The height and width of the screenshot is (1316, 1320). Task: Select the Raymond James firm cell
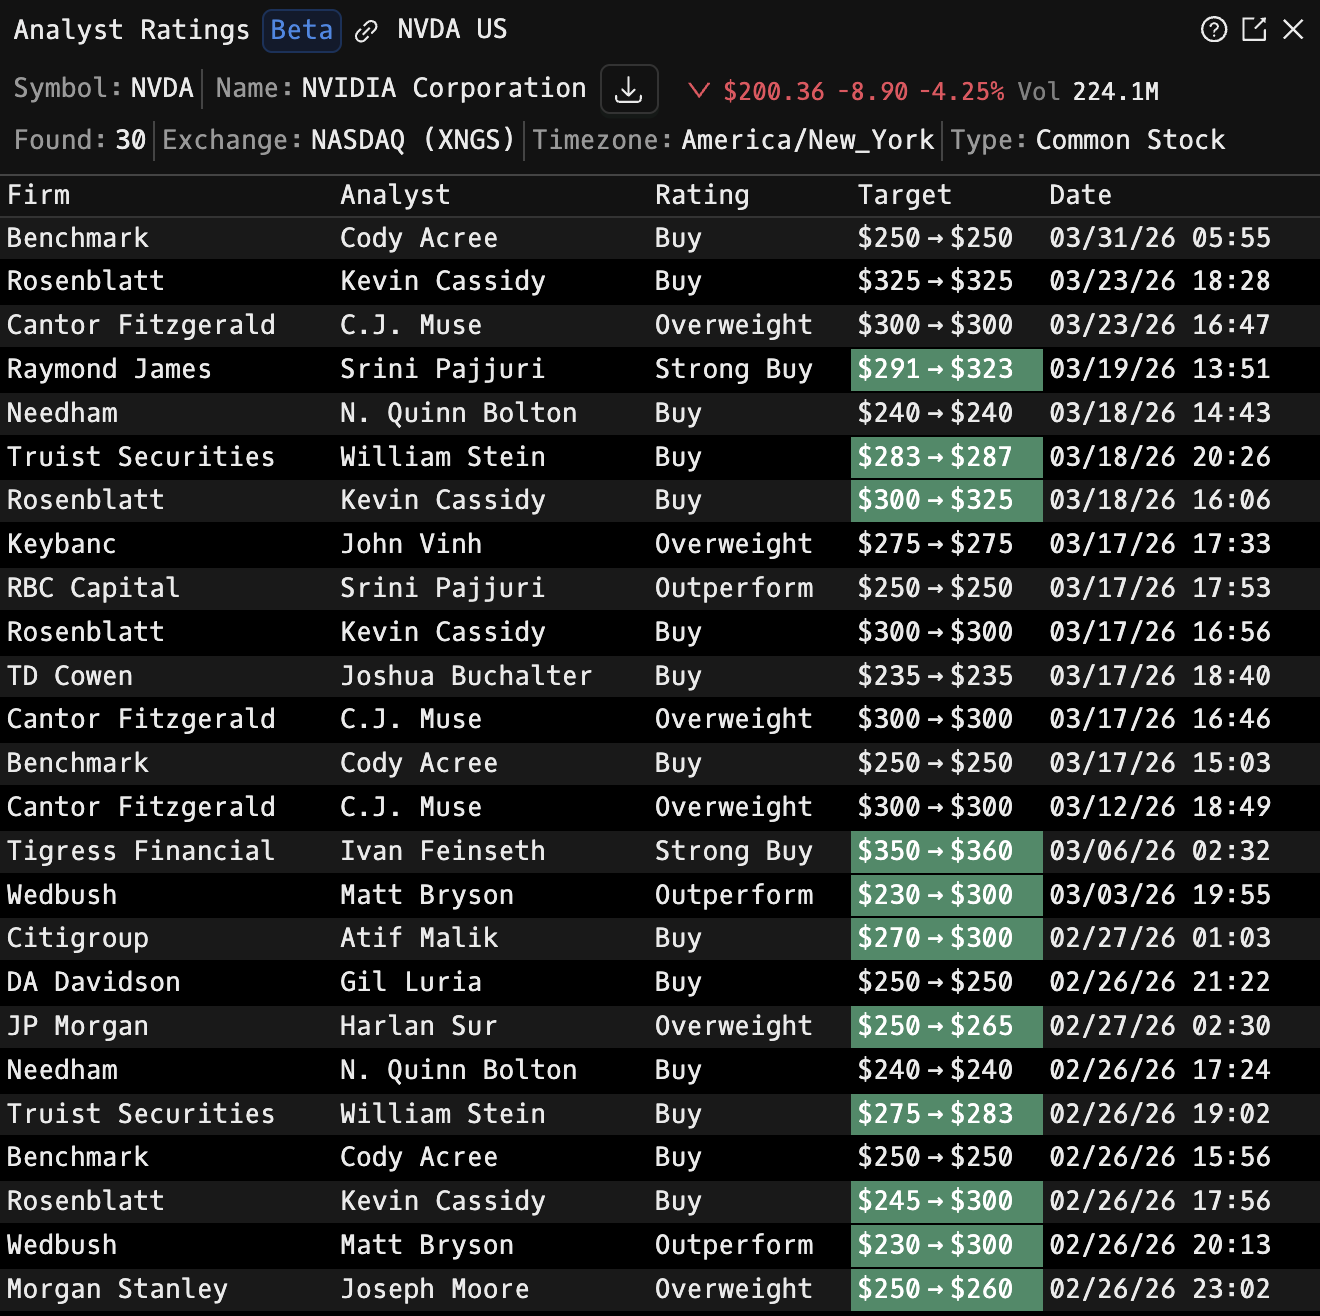(109, 369)
